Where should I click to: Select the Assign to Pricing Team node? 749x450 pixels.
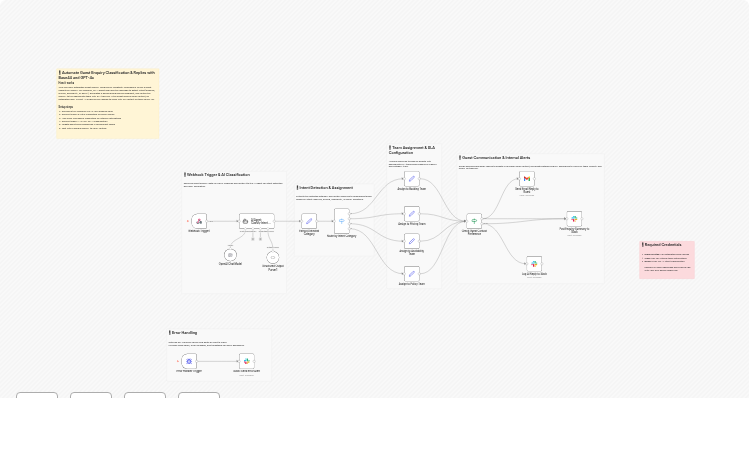411,213
